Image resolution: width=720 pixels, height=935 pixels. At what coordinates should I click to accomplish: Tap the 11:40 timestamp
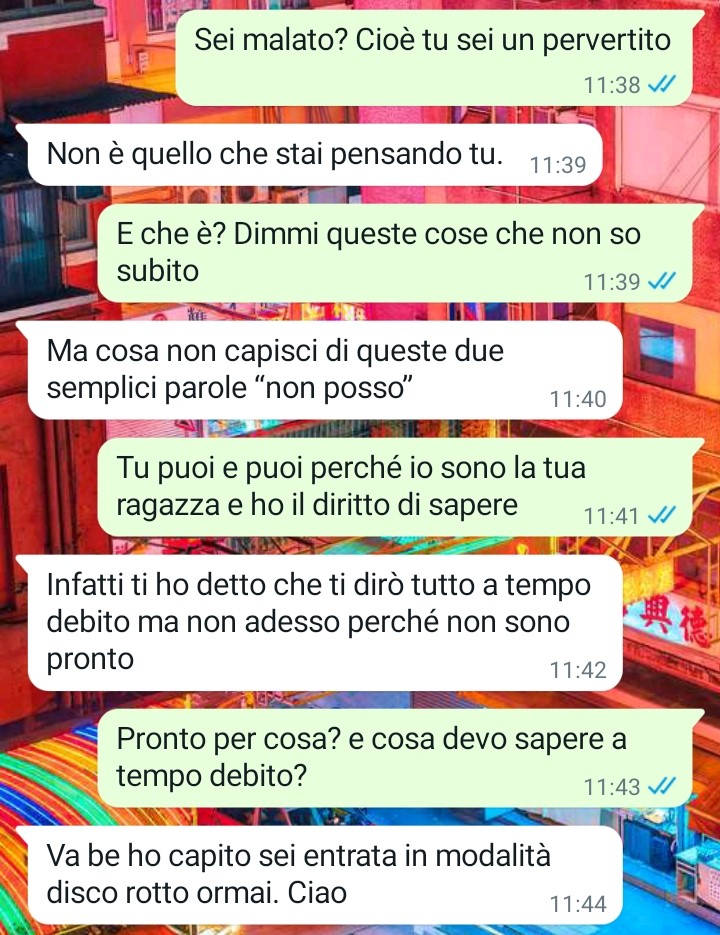(x=577, y=399)
